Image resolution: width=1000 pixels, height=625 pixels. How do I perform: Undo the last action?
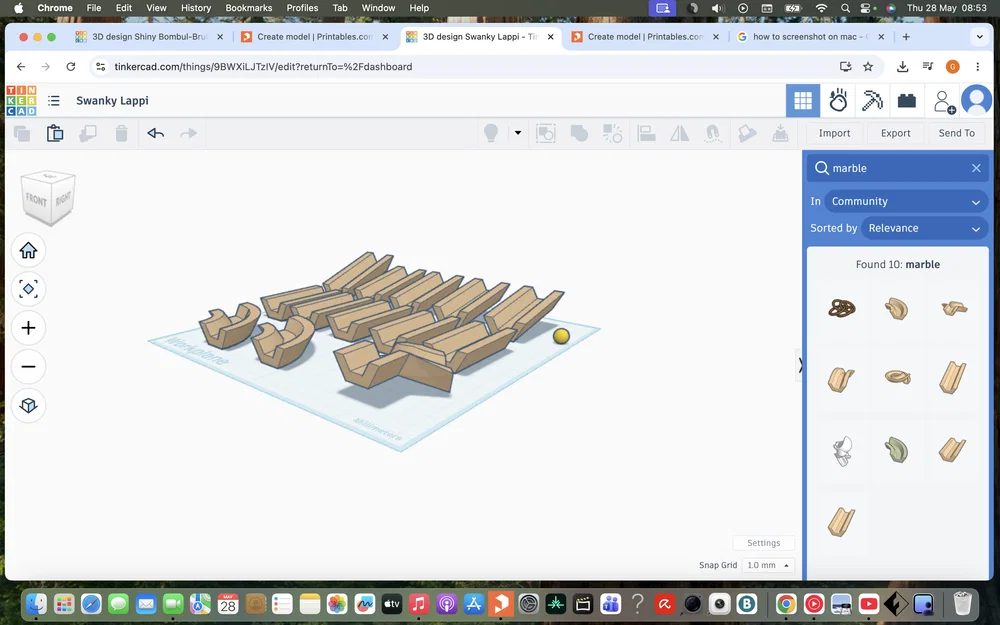(x=156, y=133)
